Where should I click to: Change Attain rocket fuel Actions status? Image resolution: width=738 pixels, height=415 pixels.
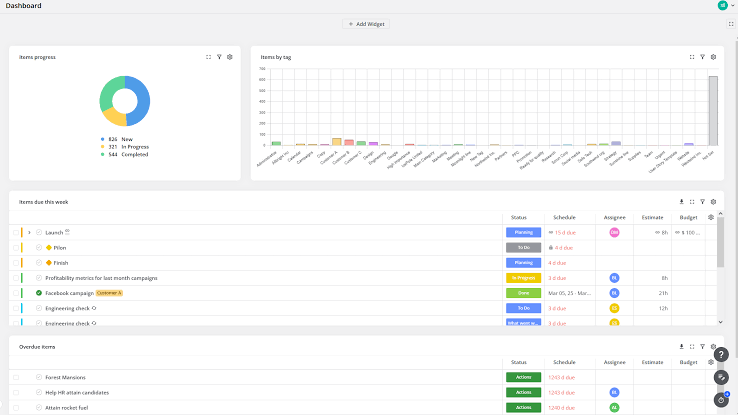tap(523, 408)
